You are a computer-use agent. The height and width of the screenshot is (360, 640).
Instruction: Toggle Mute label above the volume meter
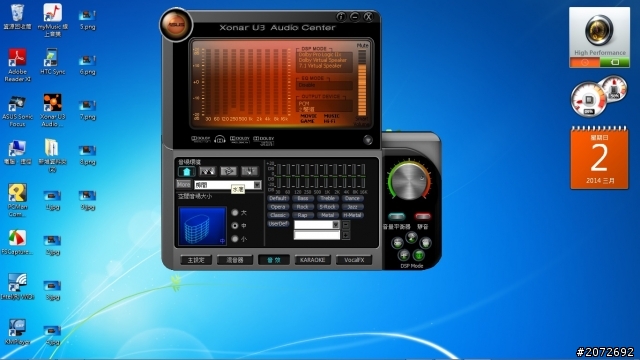(362, 45)
